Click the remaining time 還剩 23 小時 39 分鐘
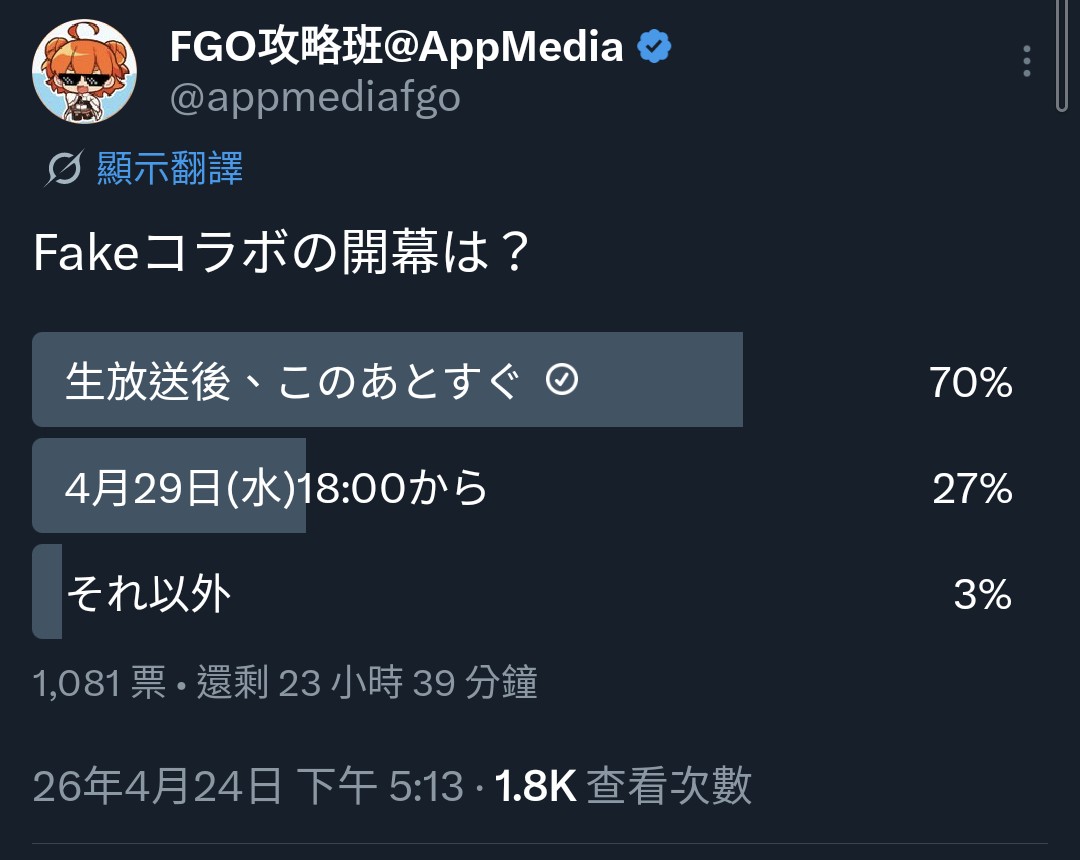This screenshot has height=860, width=1080. (x=367, y=684)
